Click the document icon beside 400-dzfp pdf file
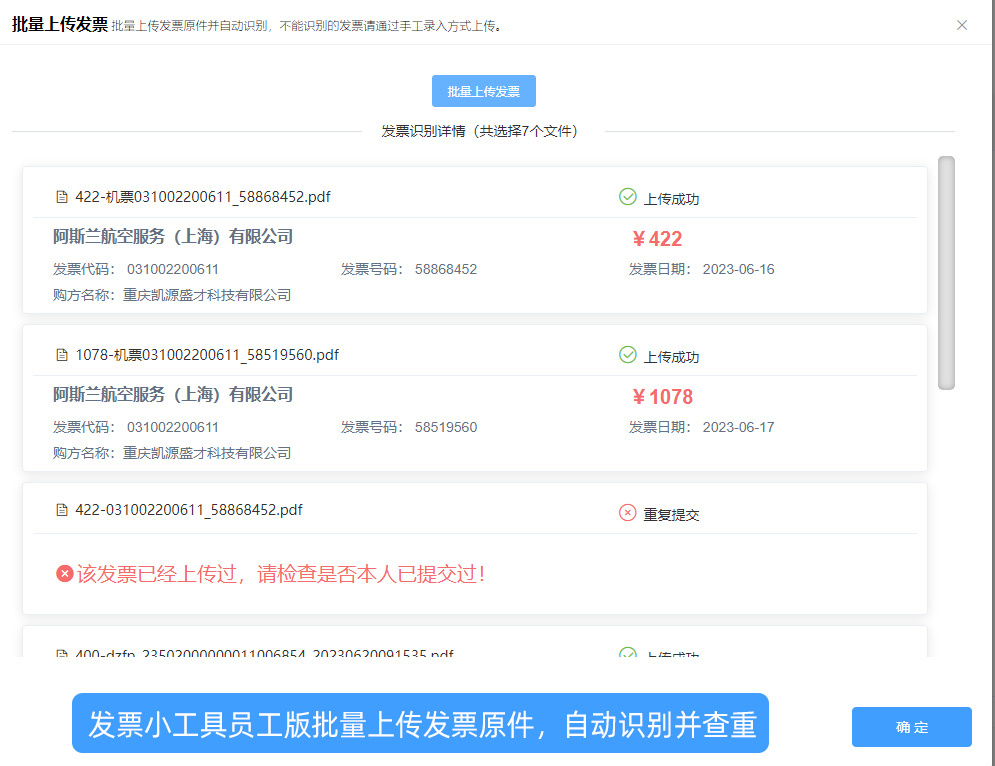 62,654
